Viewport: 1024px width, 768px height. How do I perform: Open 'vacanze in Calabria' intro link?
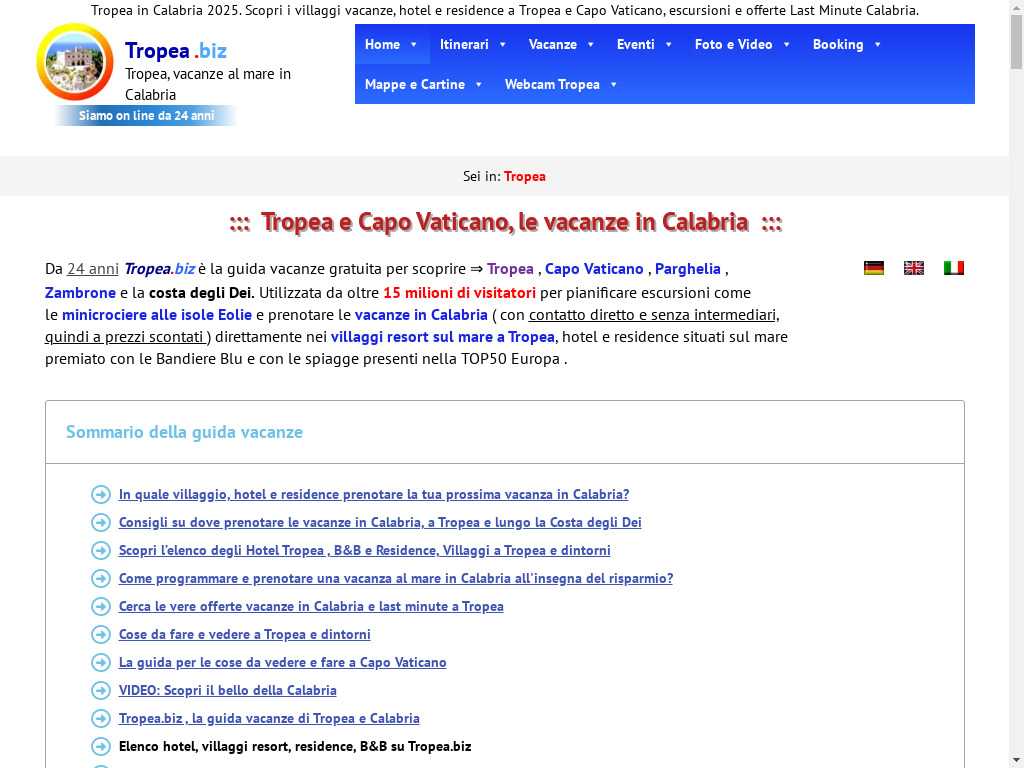pyautogui.click(x=421, y=315)
